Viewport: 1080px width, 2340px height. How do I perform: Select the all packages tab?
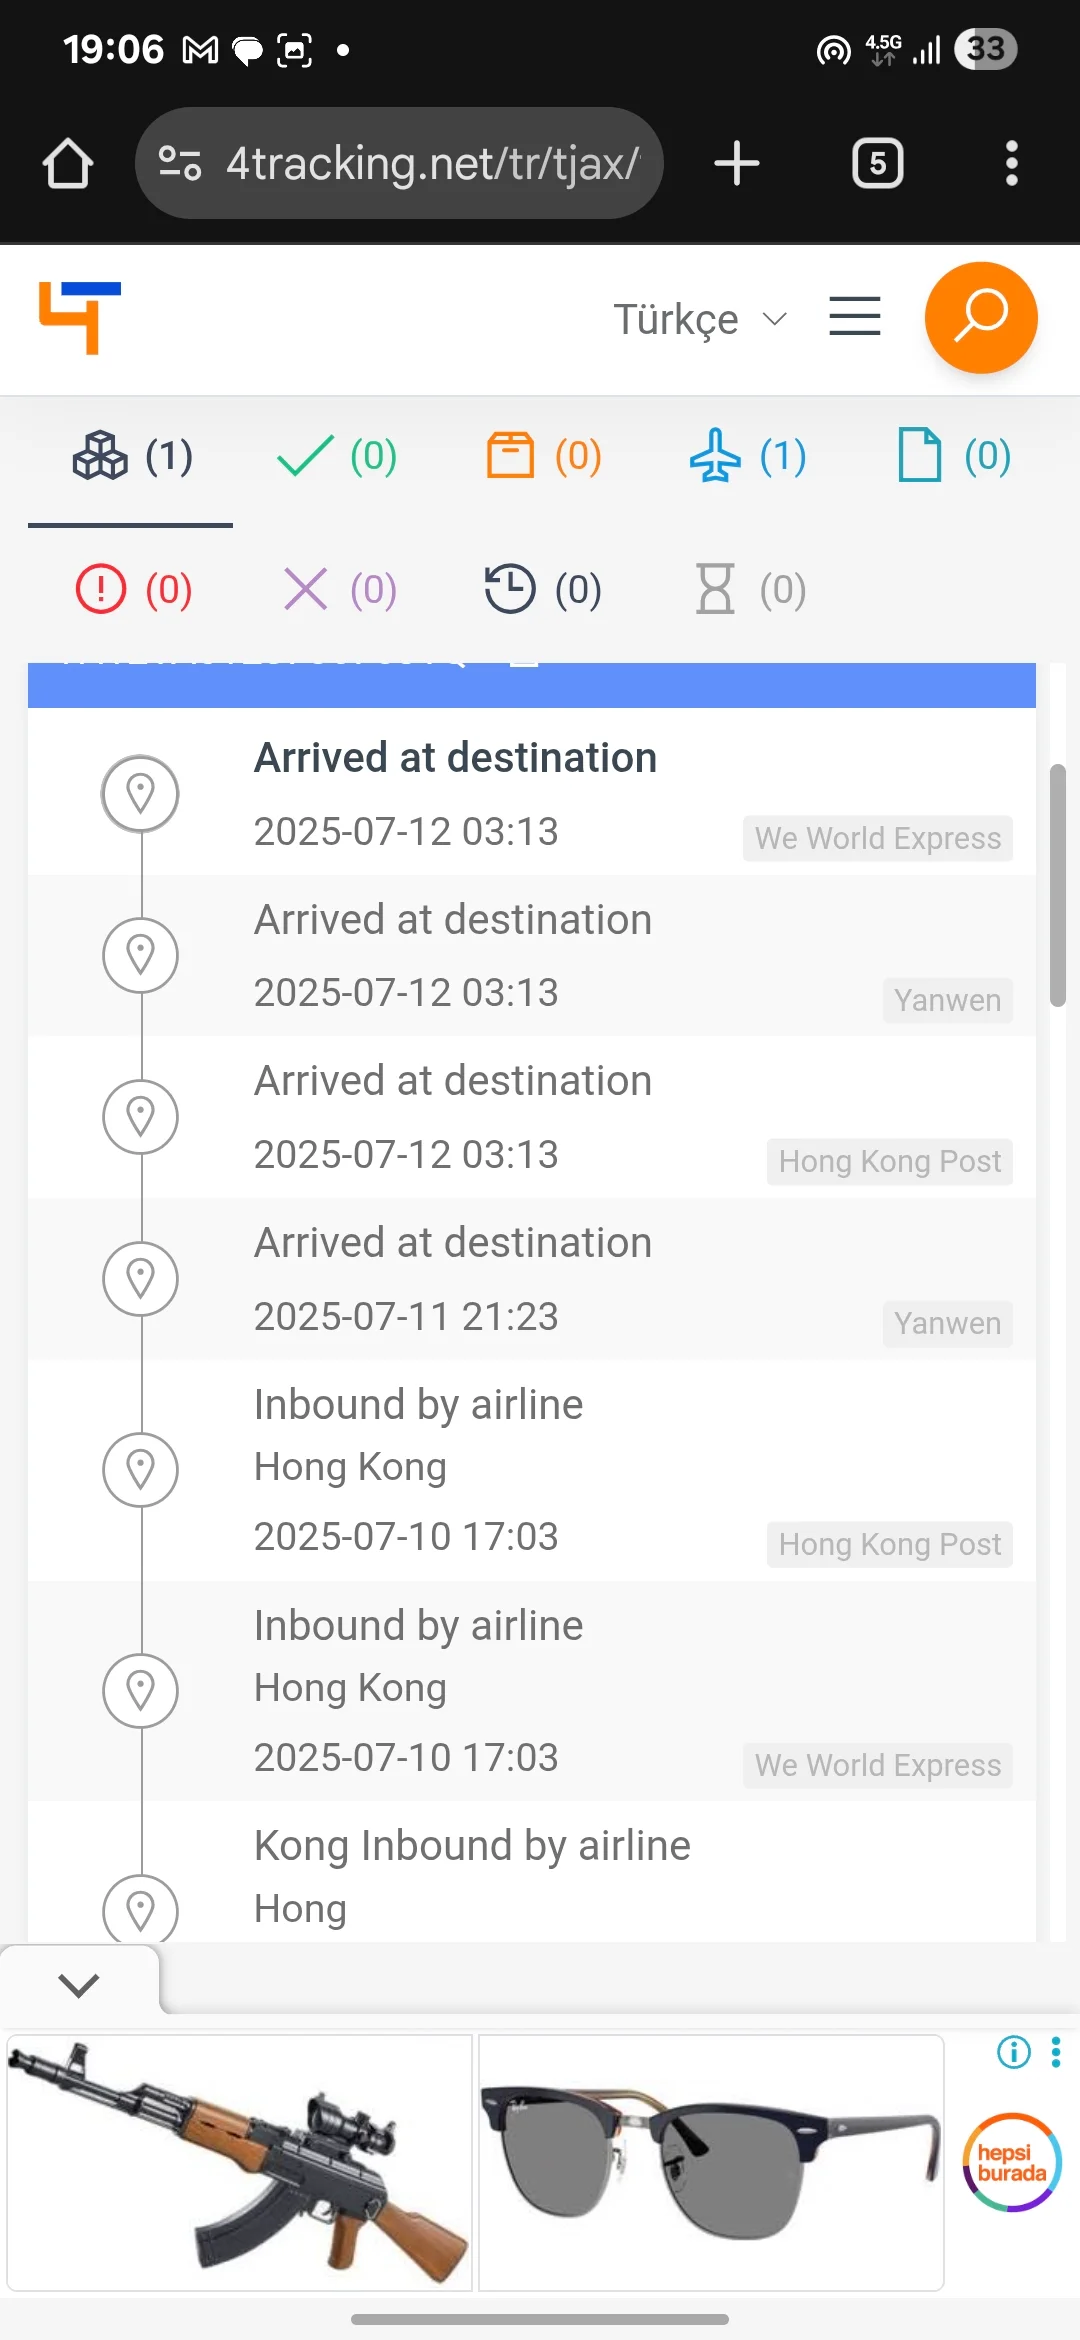(131, 457)
